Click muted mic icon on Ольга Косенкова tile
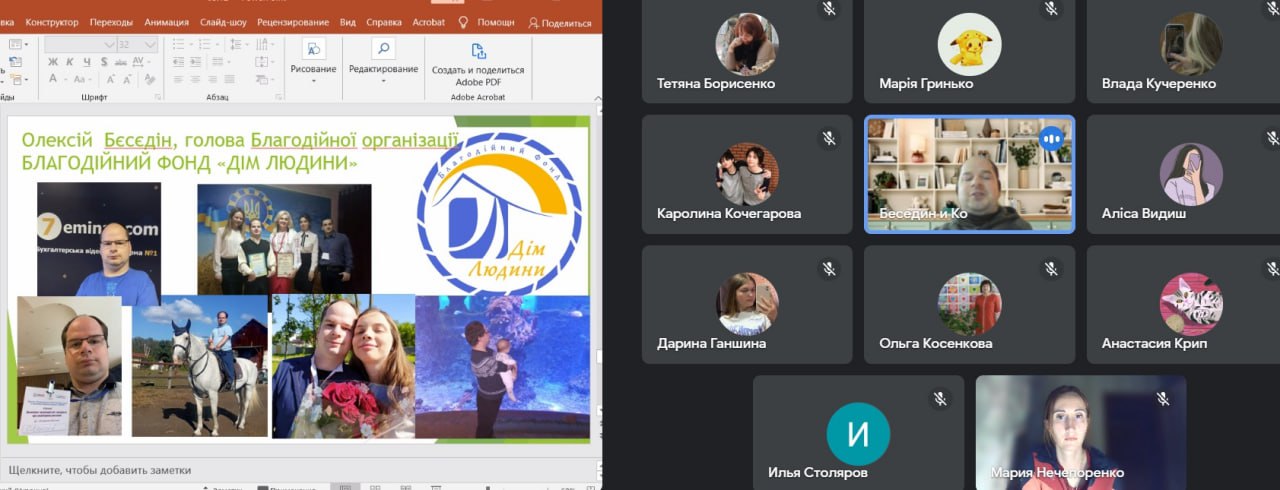Viewport: 1280px width, 490px height. (1050, 269)
